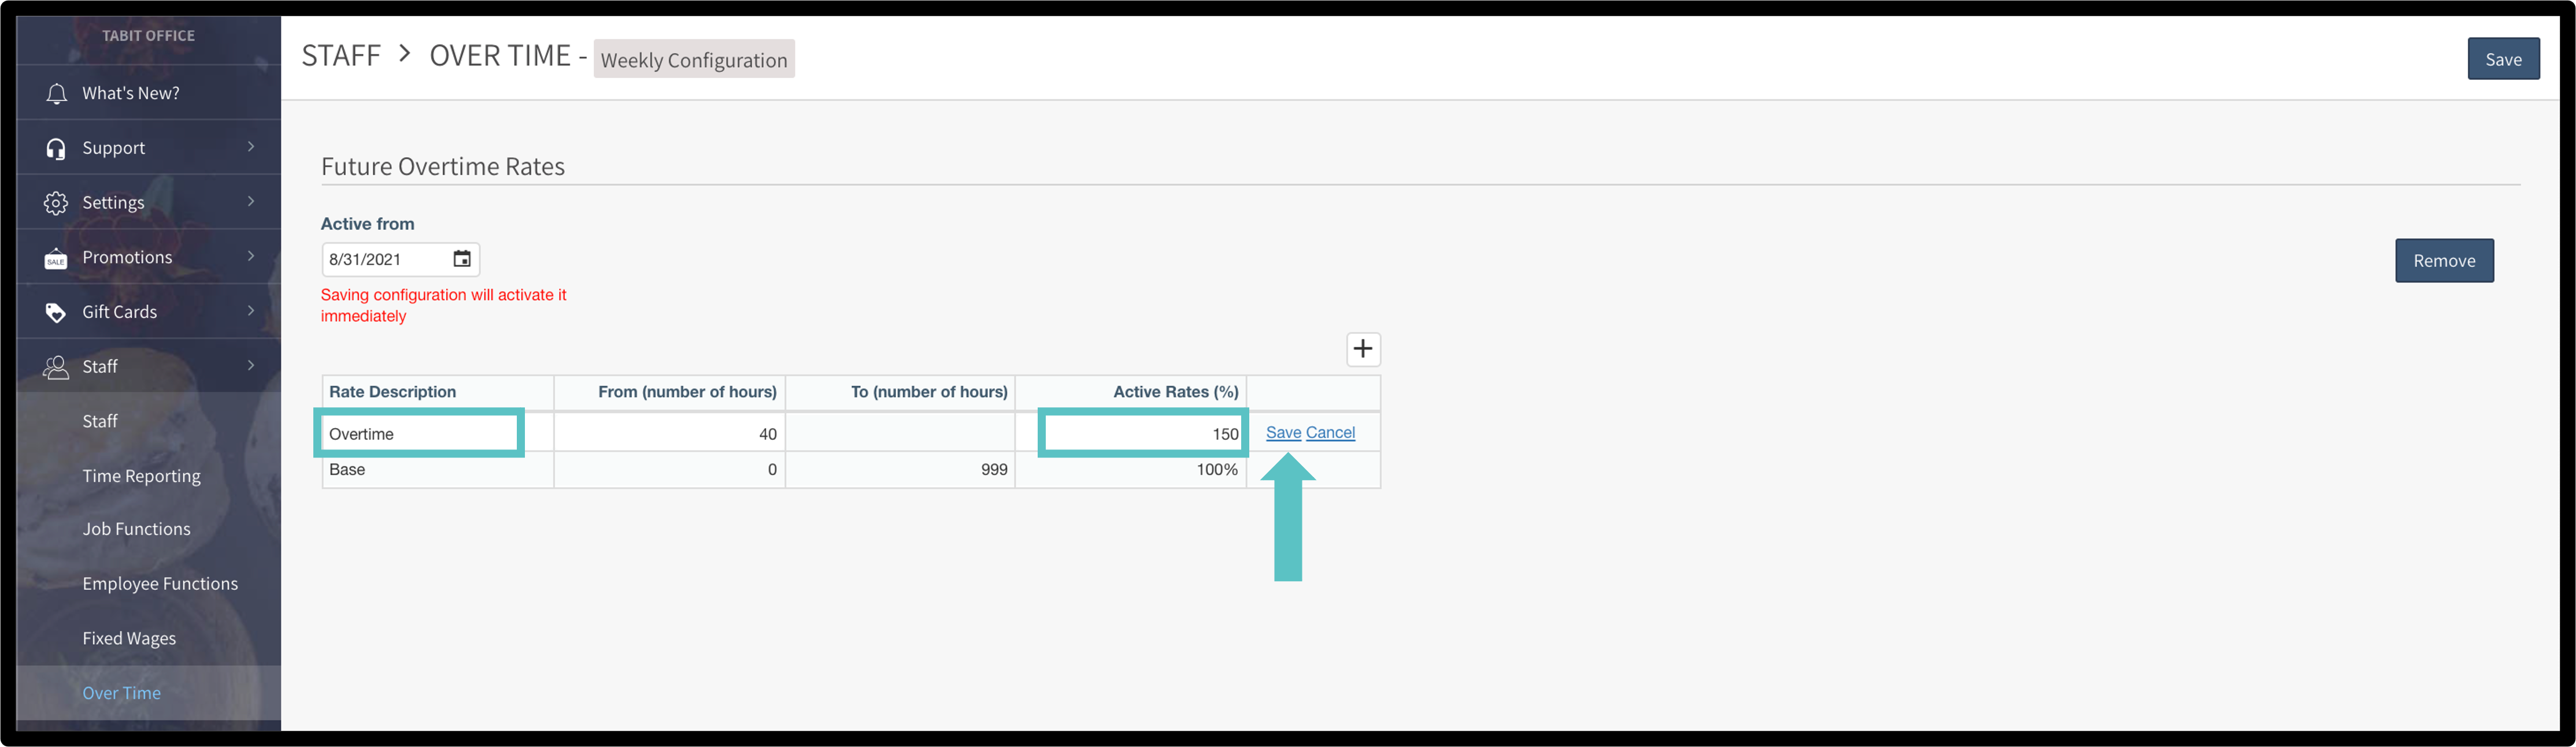Click the Promotions sale tag icon

pyautogui.click(x=56, y=259)
